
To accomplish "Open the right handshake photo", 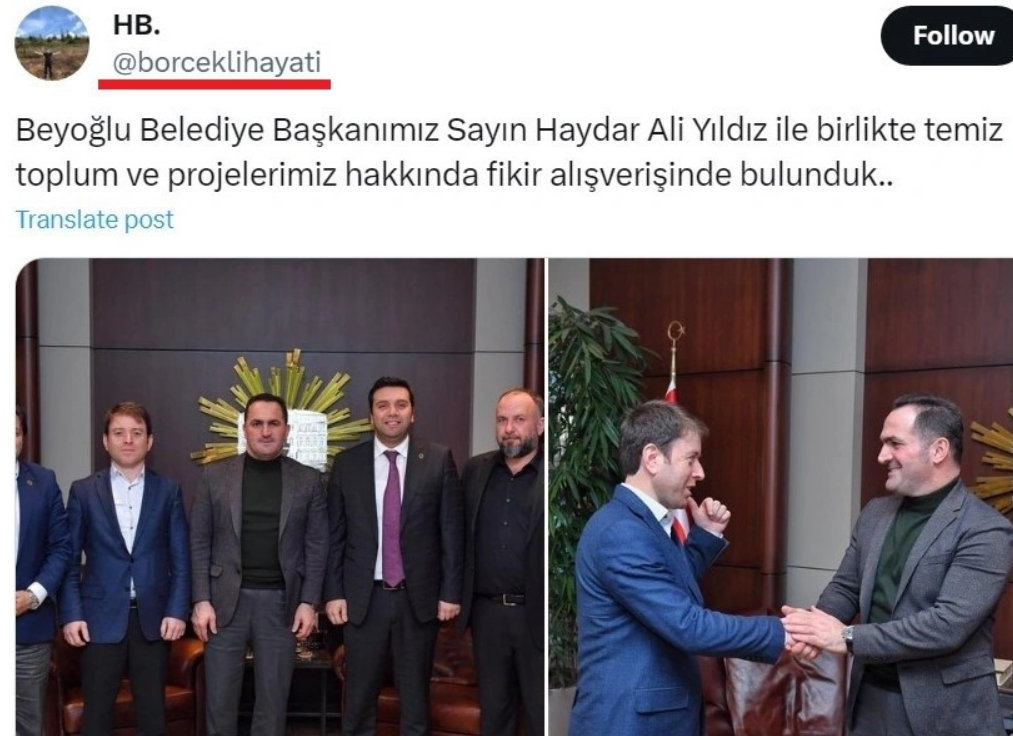I will click(780, 497).
